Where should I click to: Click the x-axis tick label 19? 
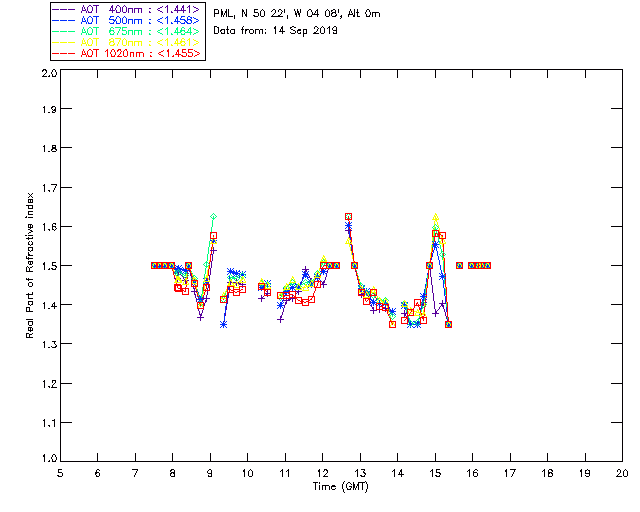pyautogui.click(x=585, y=473)
